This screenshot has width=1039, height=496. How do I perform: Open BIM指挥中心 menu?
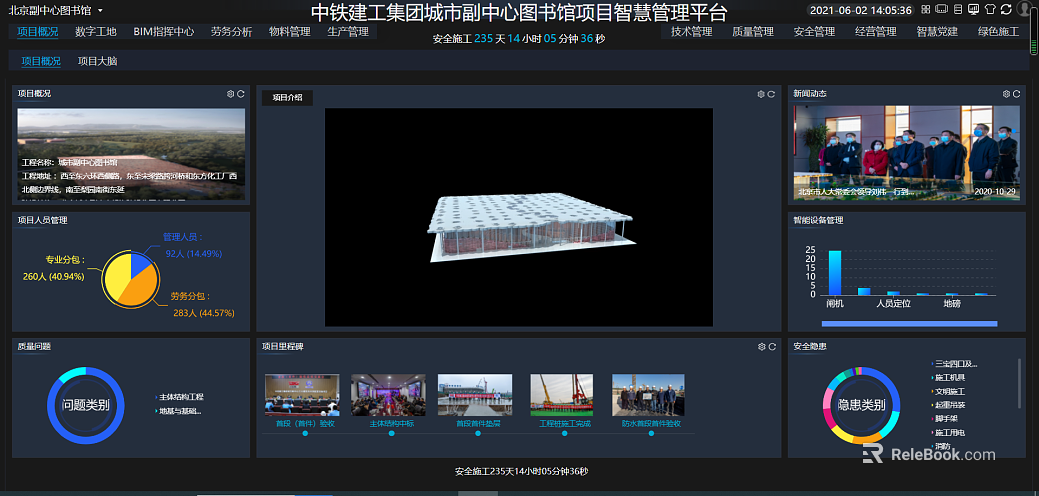[x=164, y=32]
